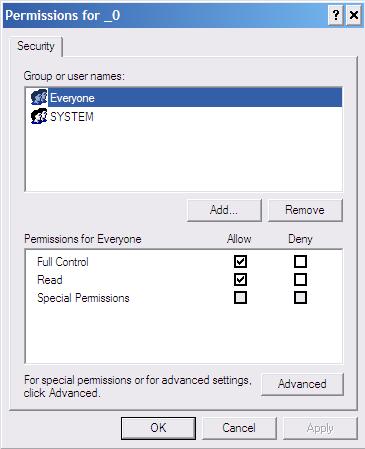Click empty area of user names list
Viewport: 365px width, 449px height.
click(x=184, y=158)
